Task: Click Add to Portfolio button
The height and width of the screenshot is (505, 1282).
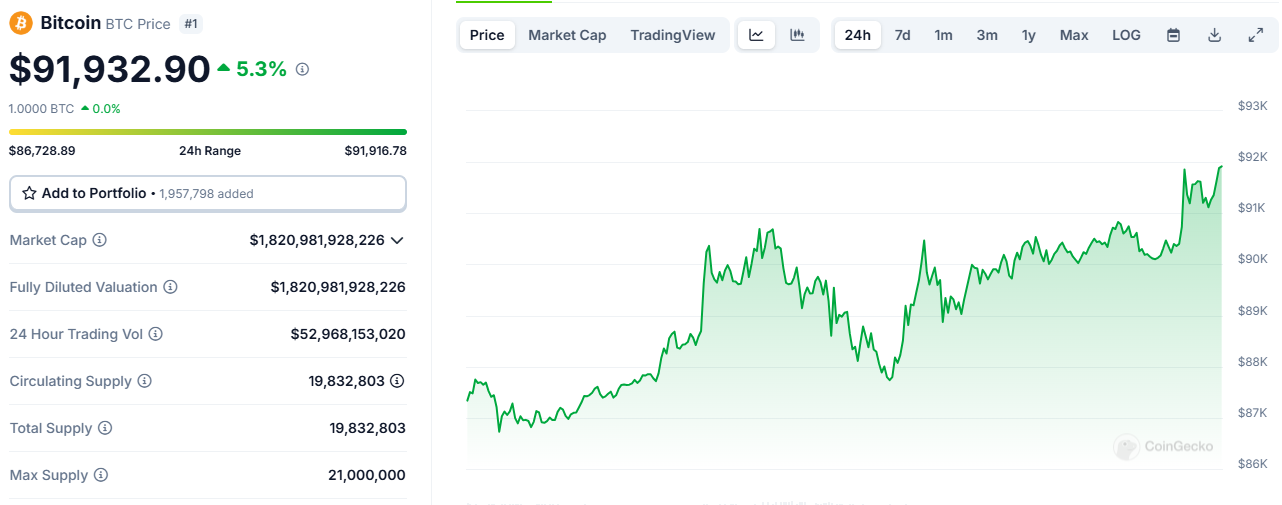Action: [x=207, y=193]
